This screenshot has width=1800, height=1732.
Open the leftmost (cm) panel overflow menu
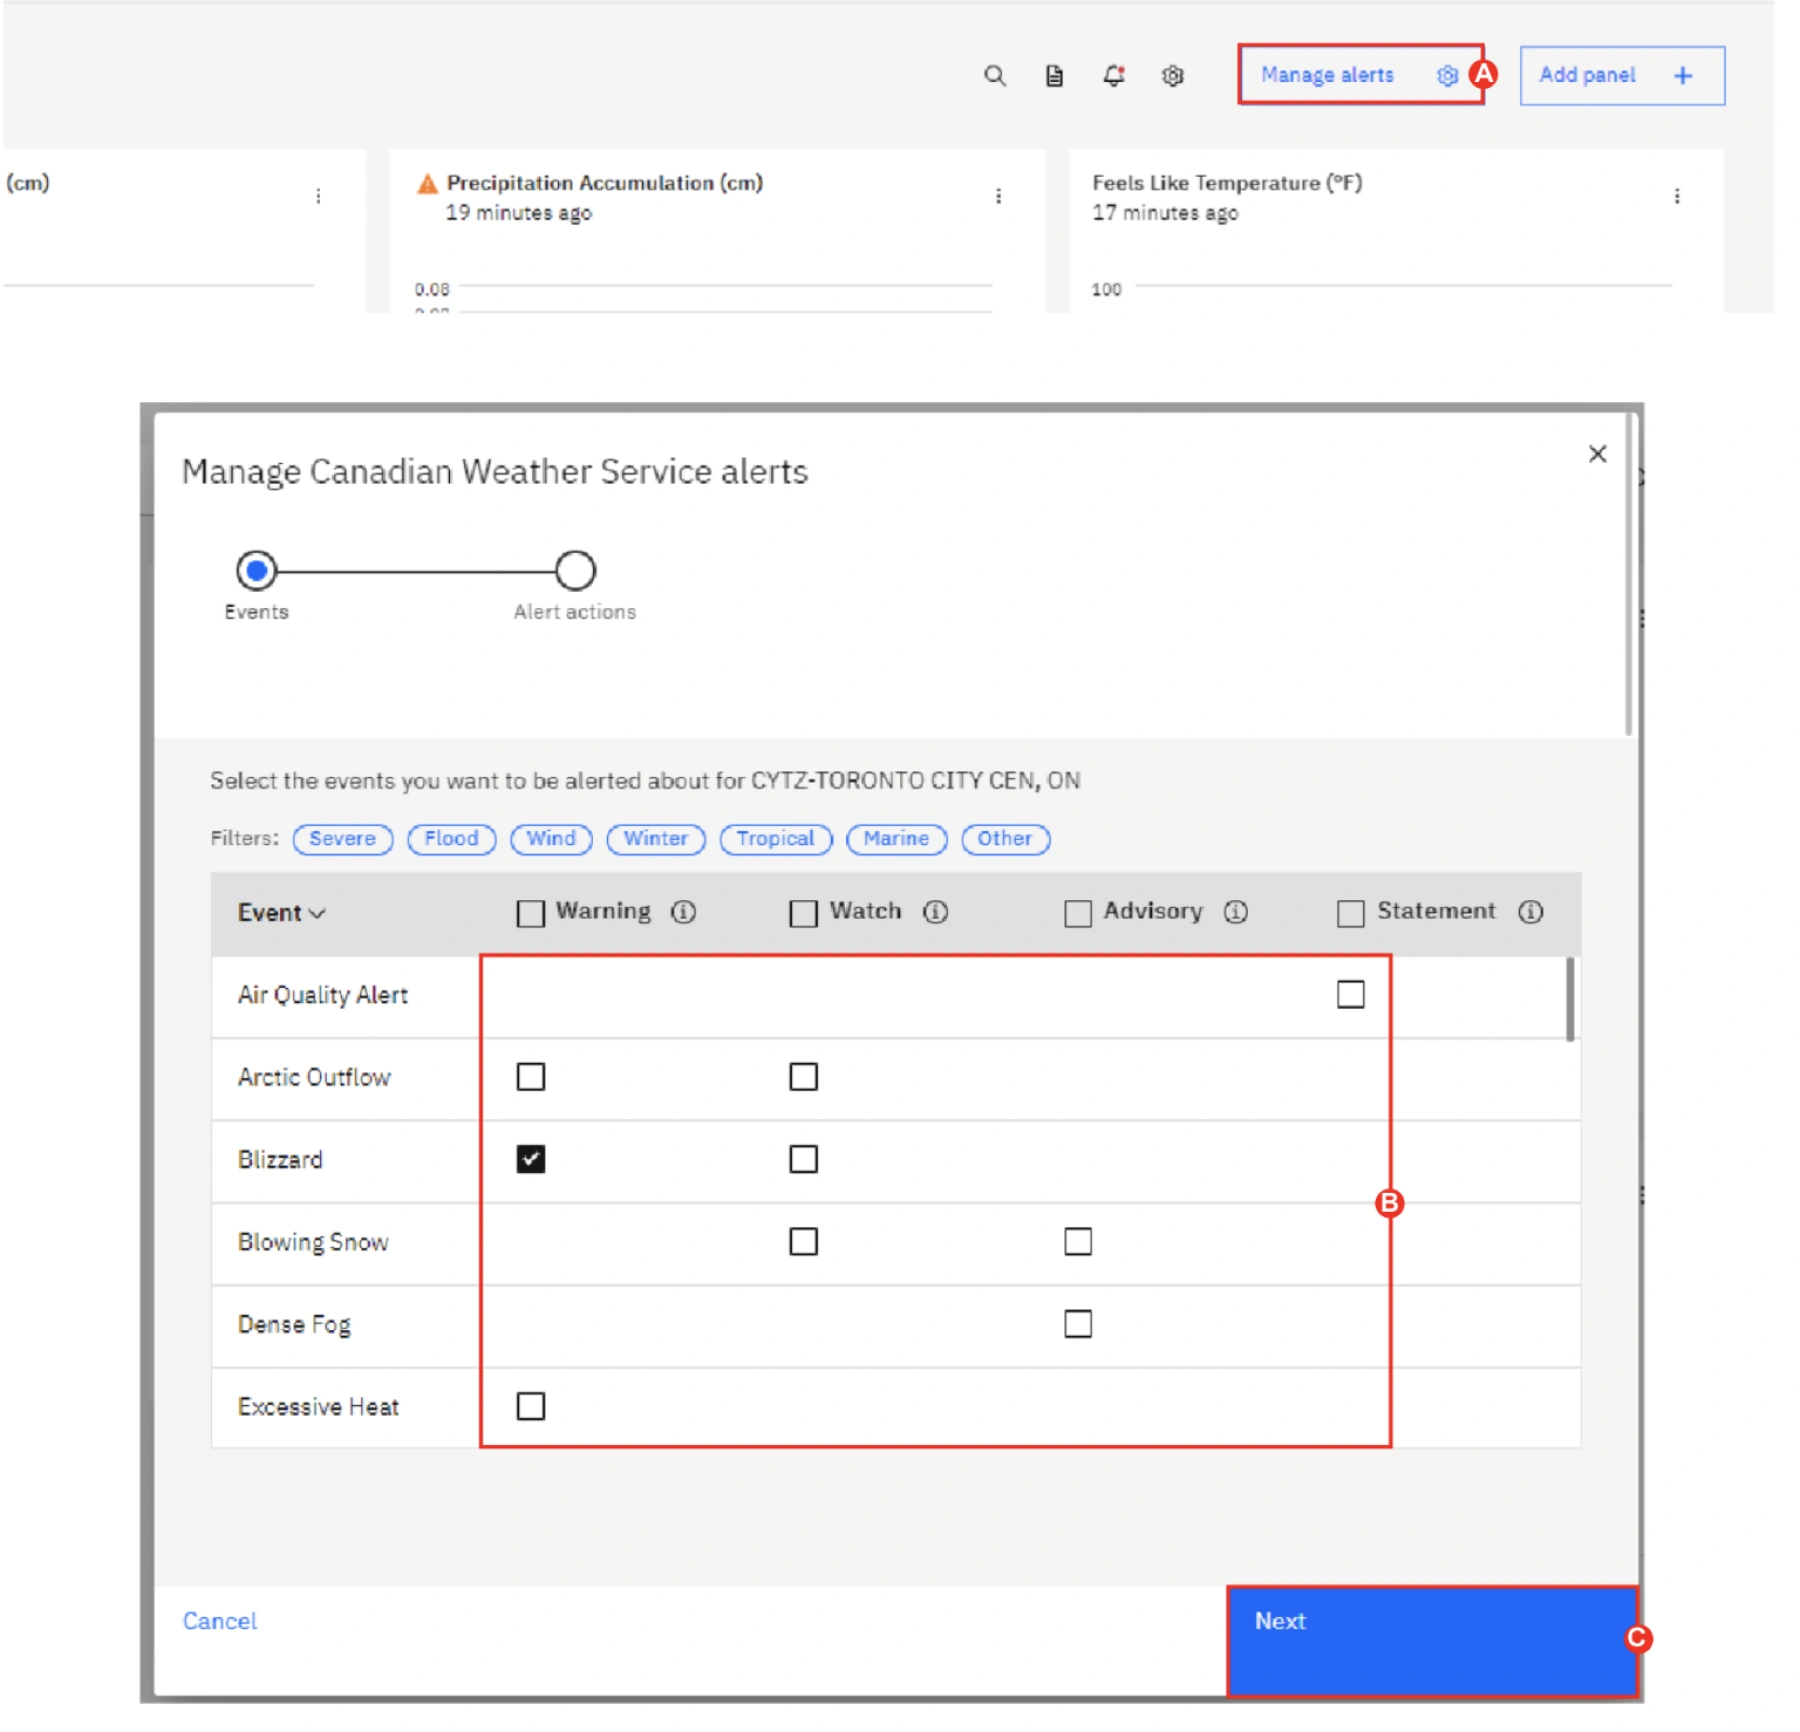point(318,196)
